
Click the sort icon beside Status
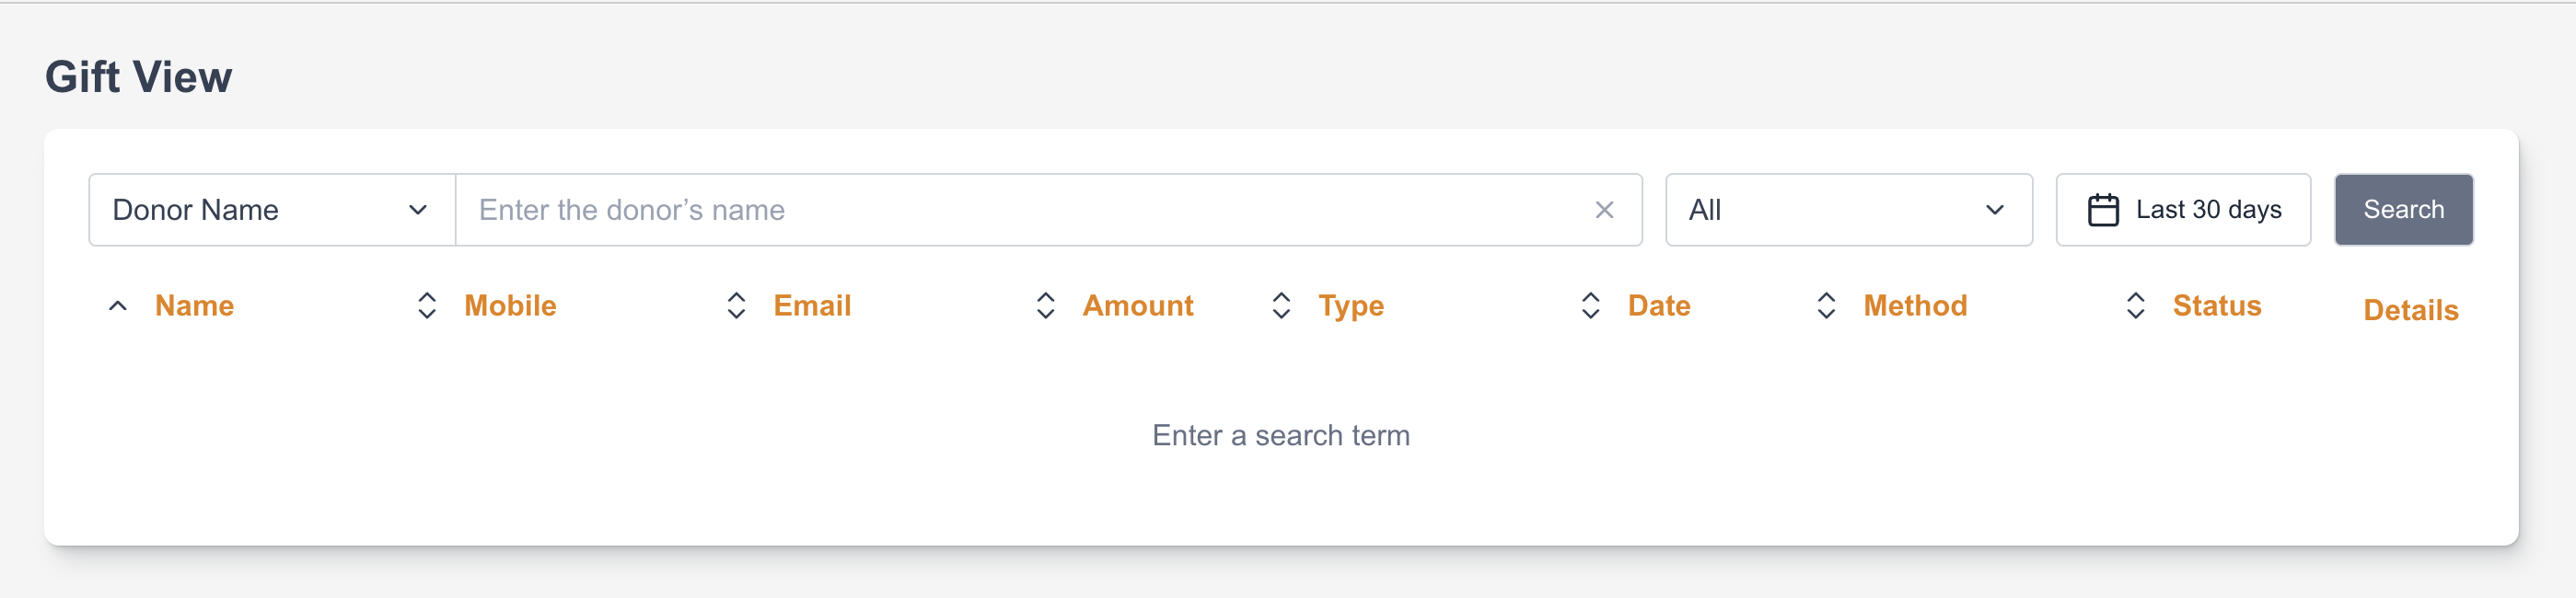[2135, 306]
